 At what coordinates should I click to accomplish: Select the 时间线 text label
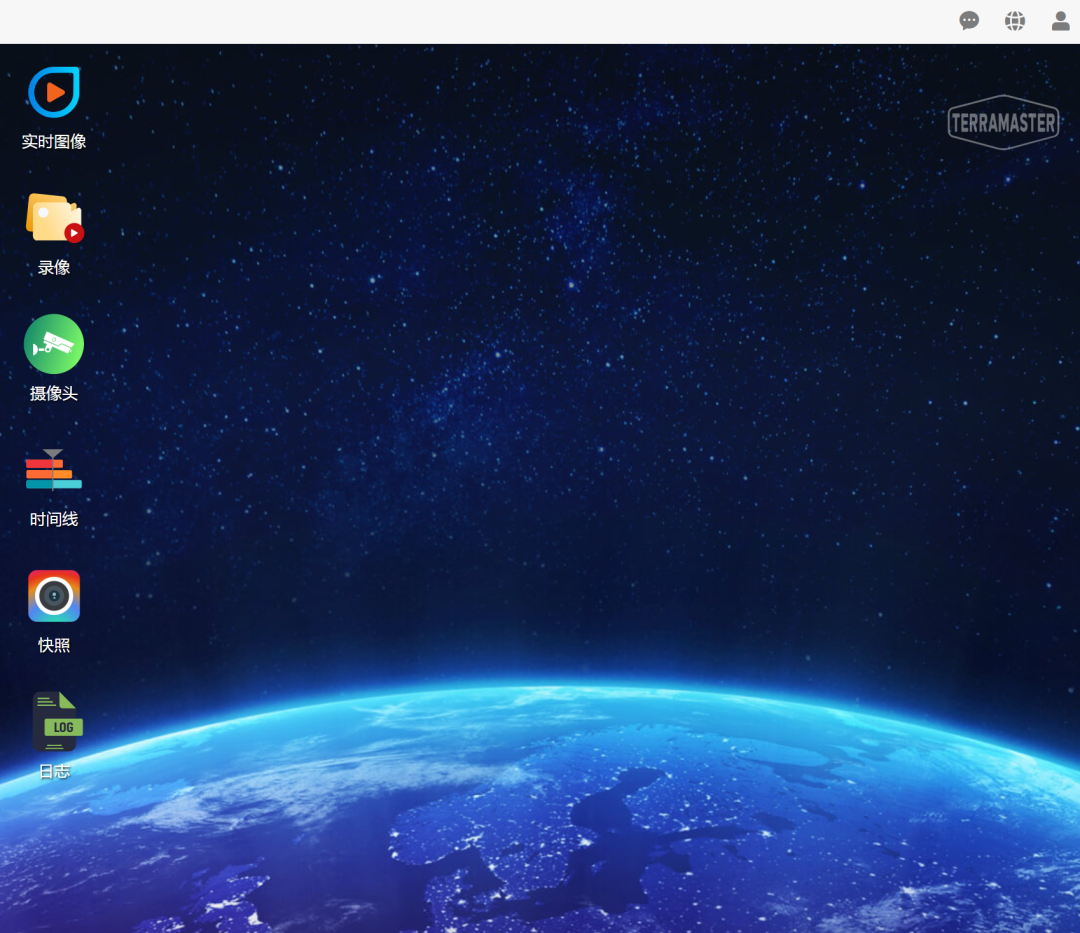(x=54, y=520)
